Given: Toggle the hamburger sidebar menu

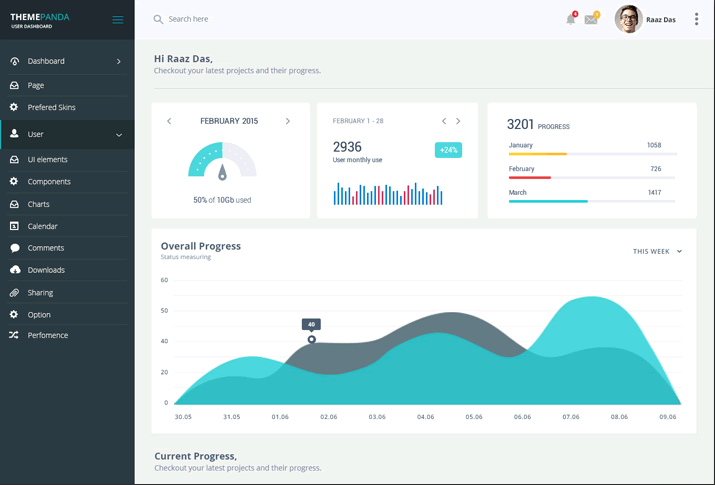Looking at the screenshot, I should point(118,19).
